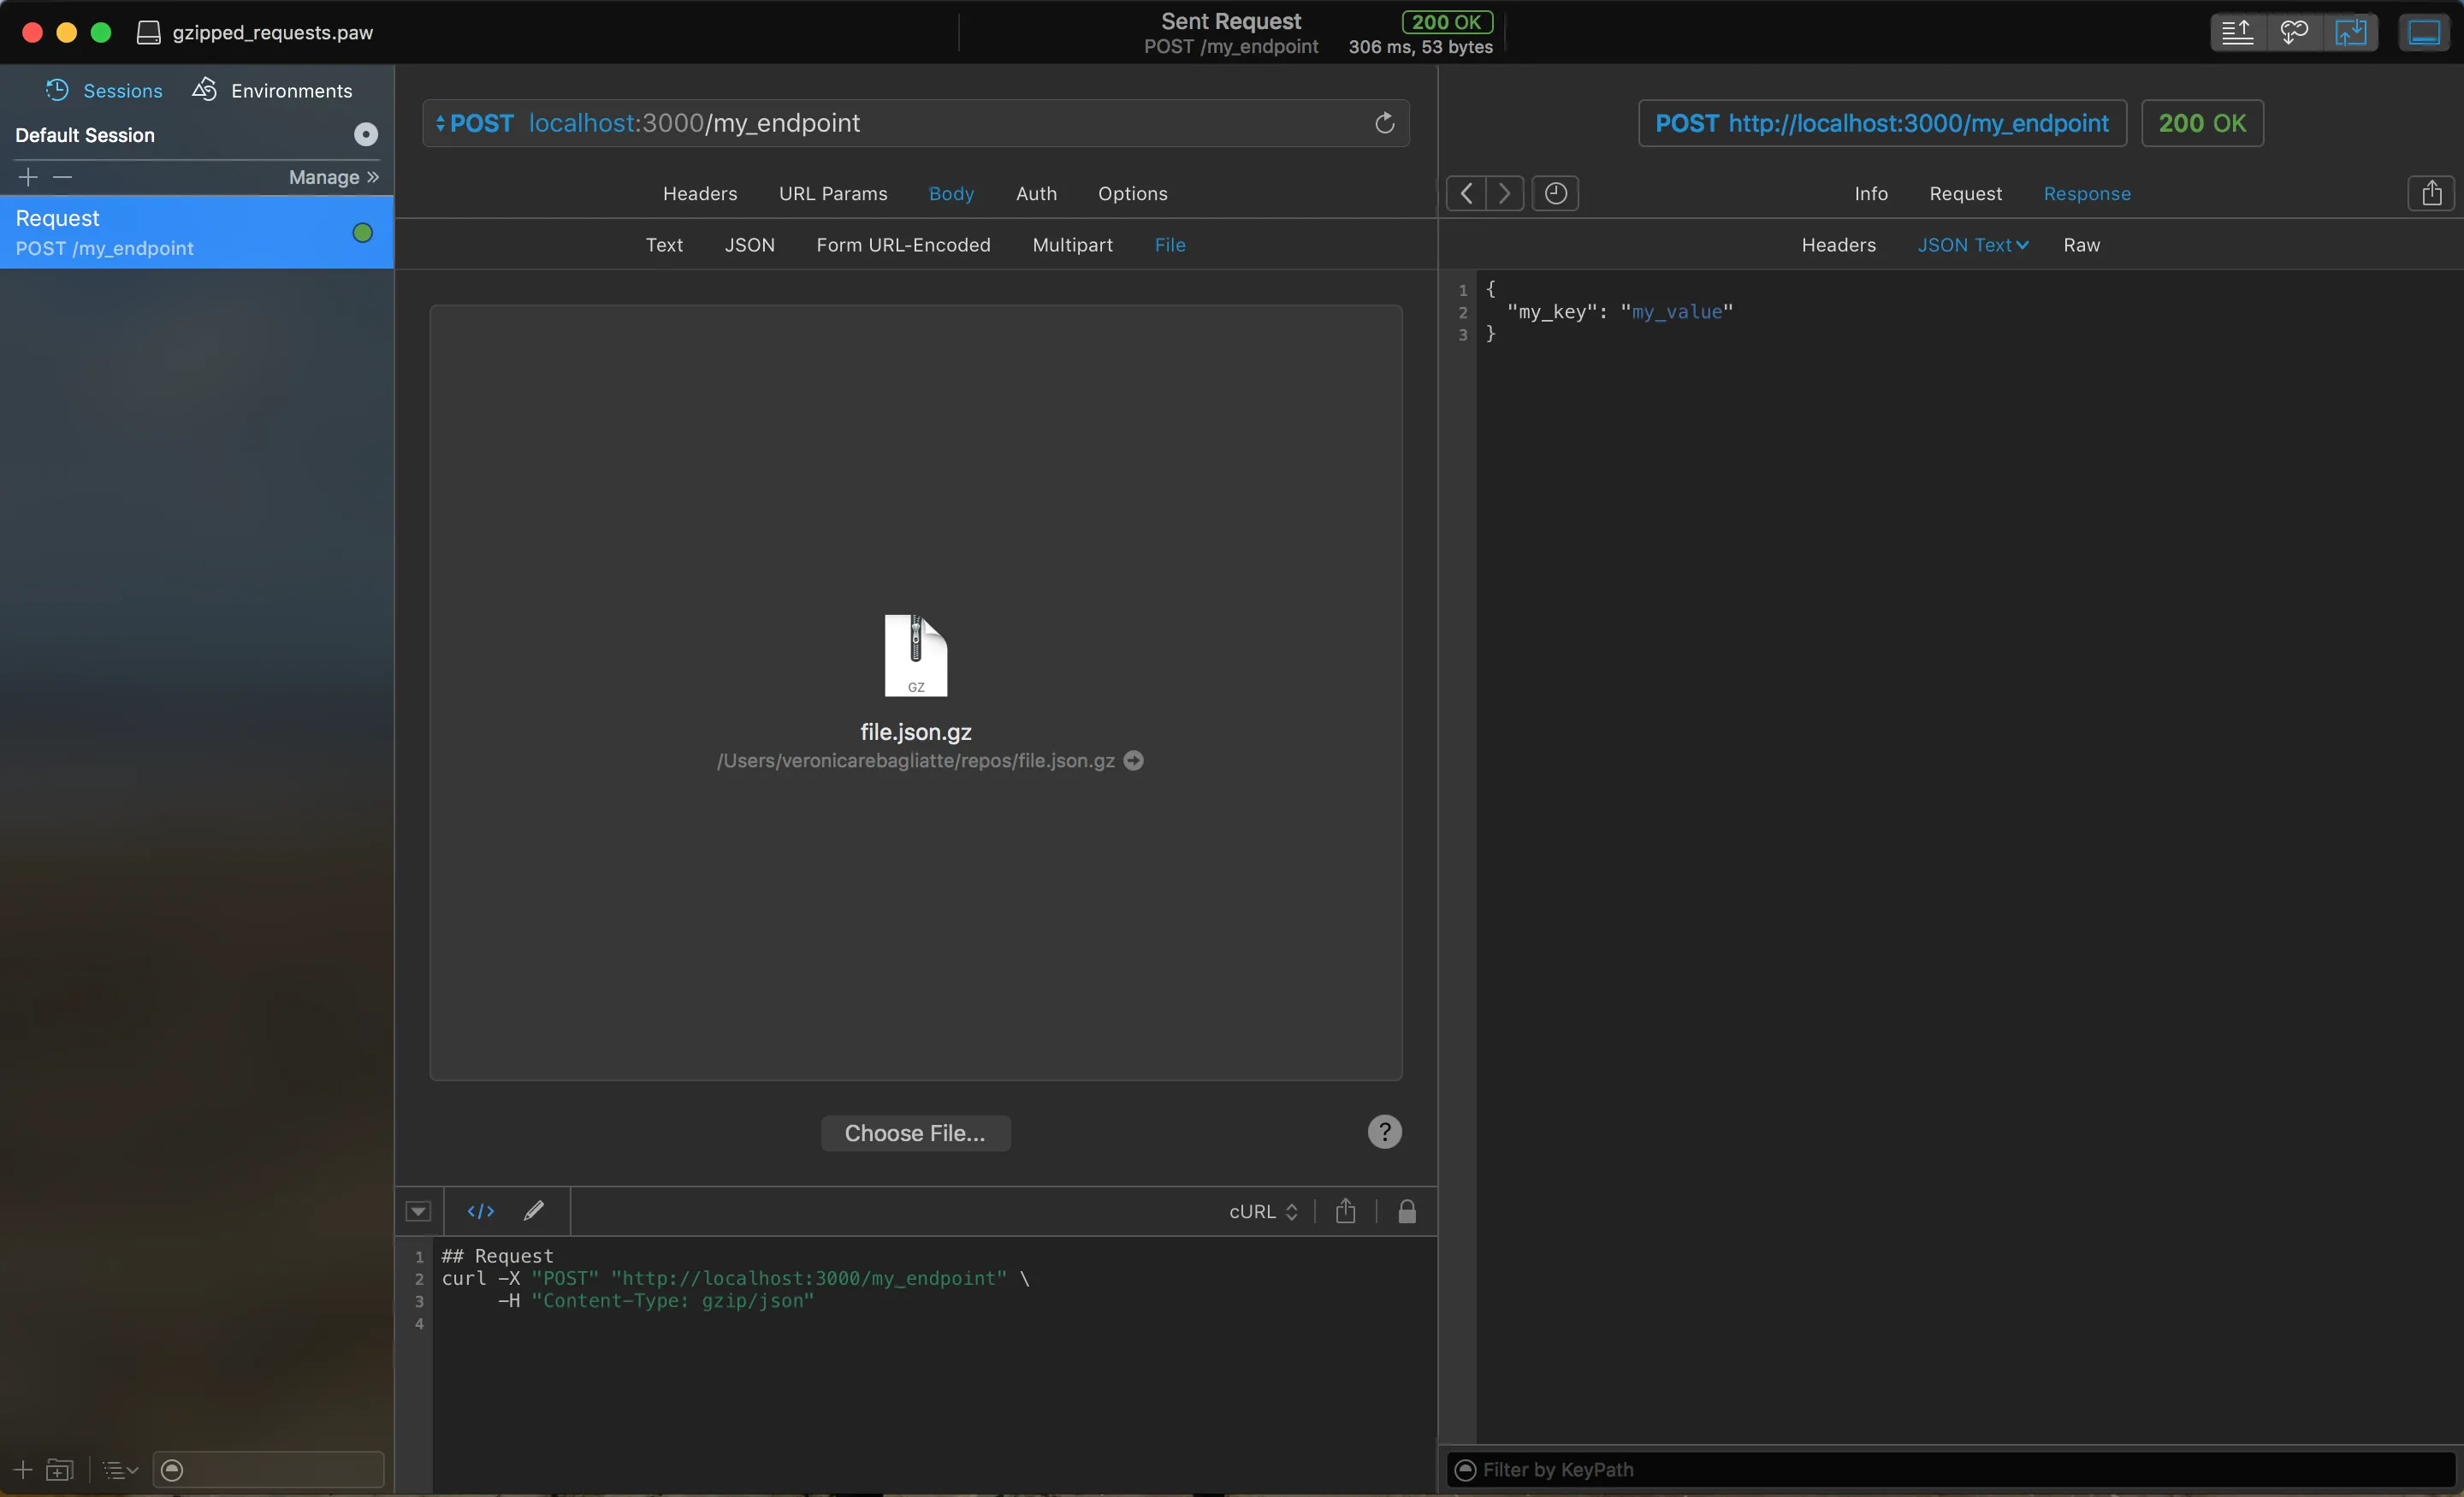
Task: Switch to code view icon
Action: coord(480,1211)
